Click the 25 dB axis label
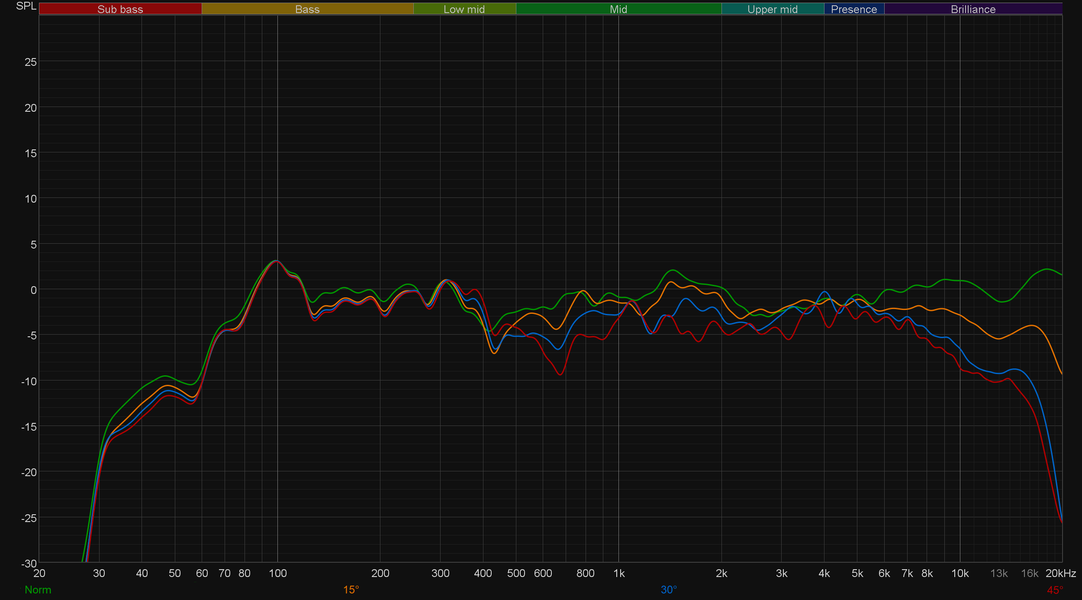The width and height of the screenshot is (1082, 600). (30, 62)
